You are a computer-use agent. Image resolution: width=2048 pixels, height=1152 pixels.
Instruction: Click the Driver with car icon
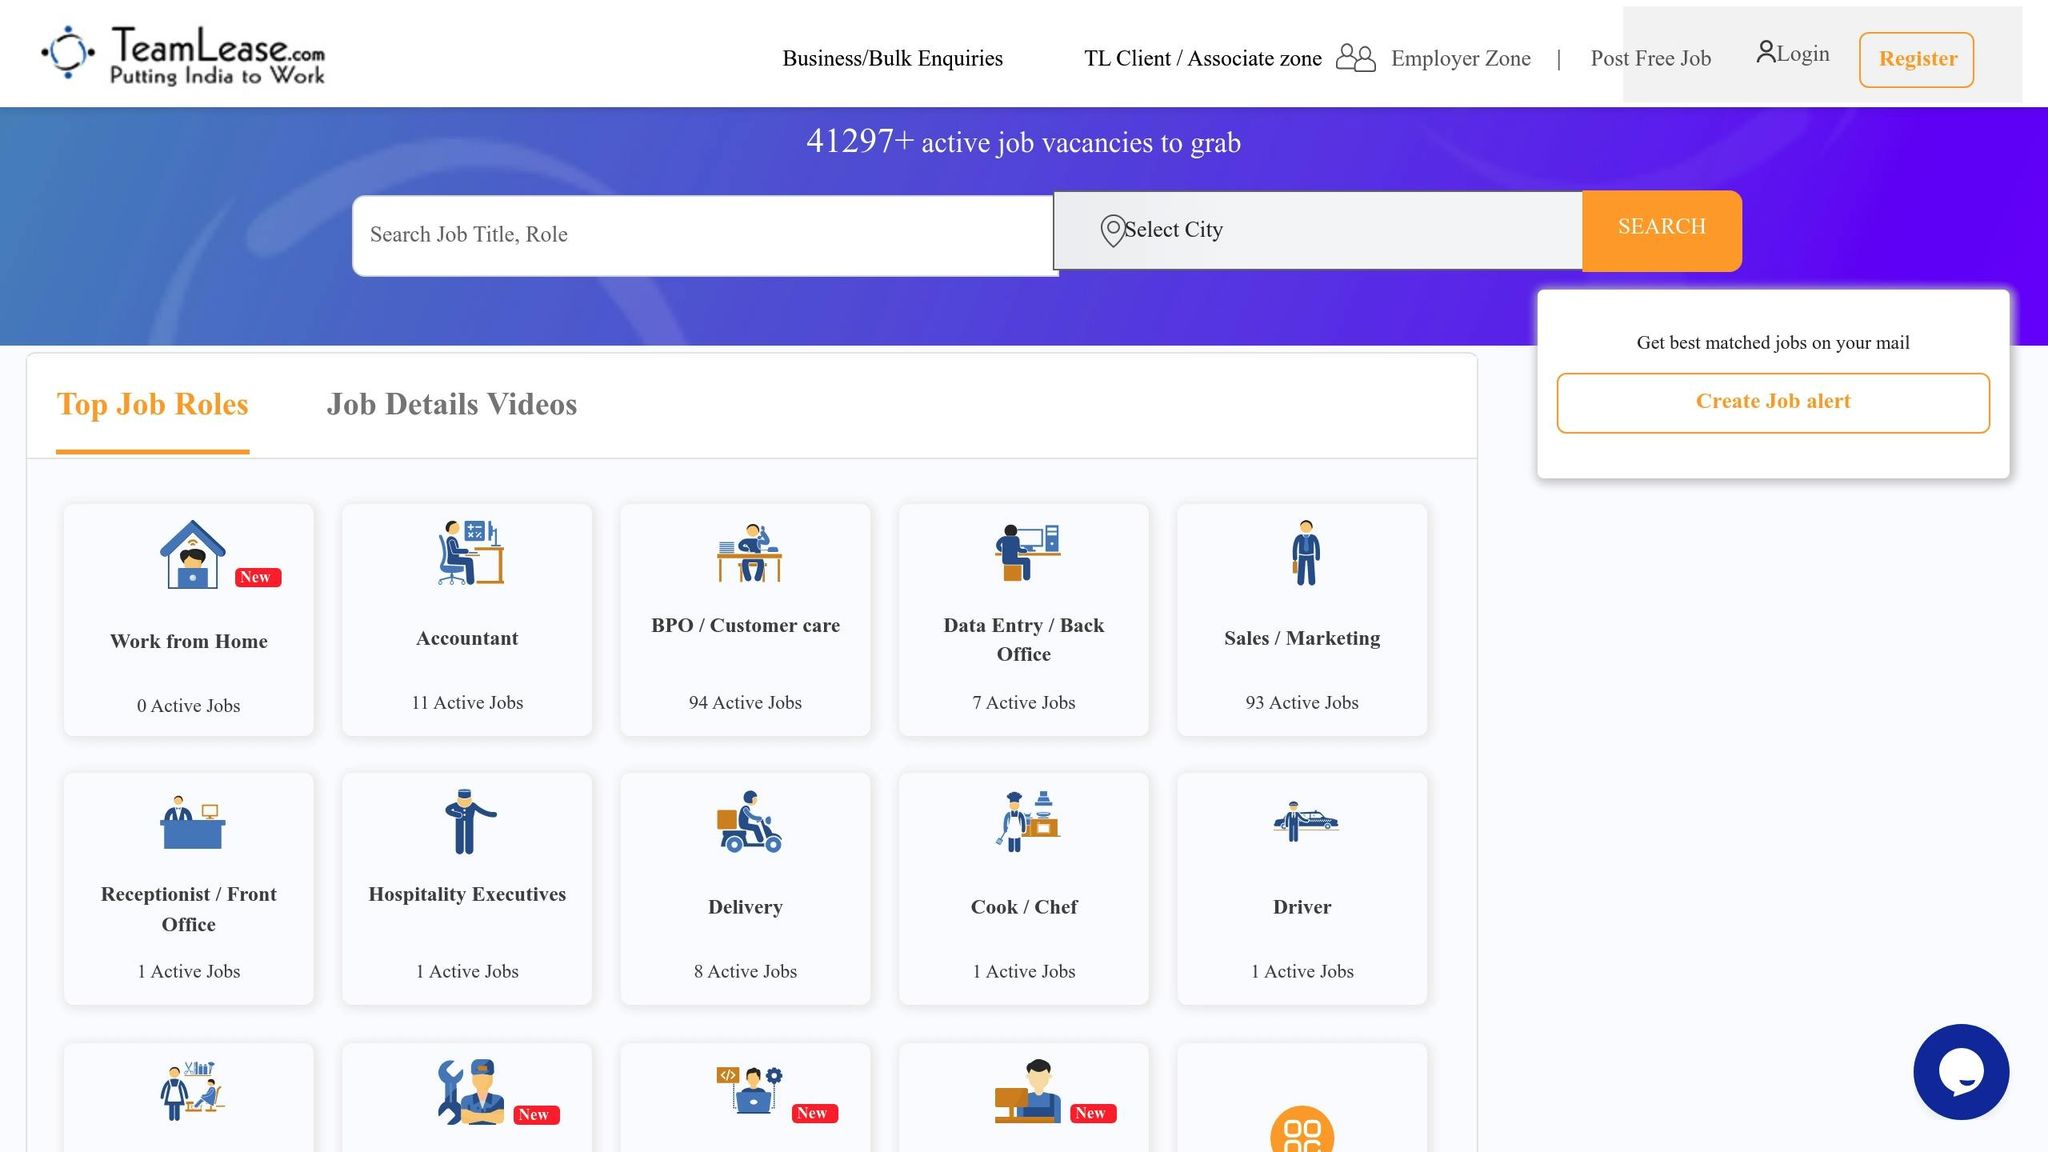(1305, 822)
